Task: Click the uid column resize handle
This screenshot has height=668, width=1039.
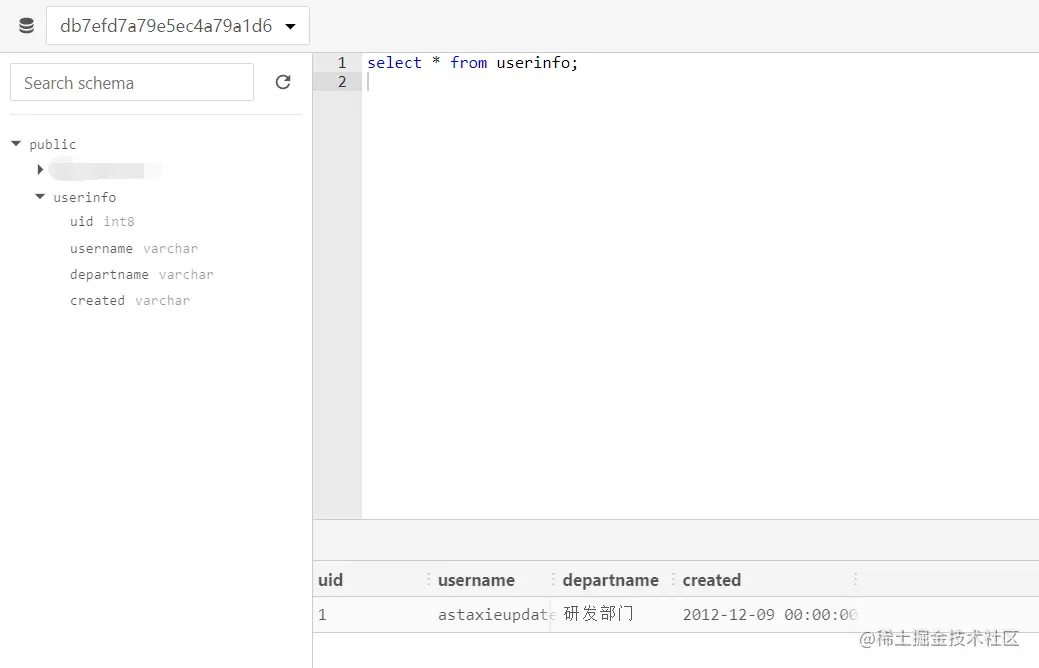Action: point(429,580)
